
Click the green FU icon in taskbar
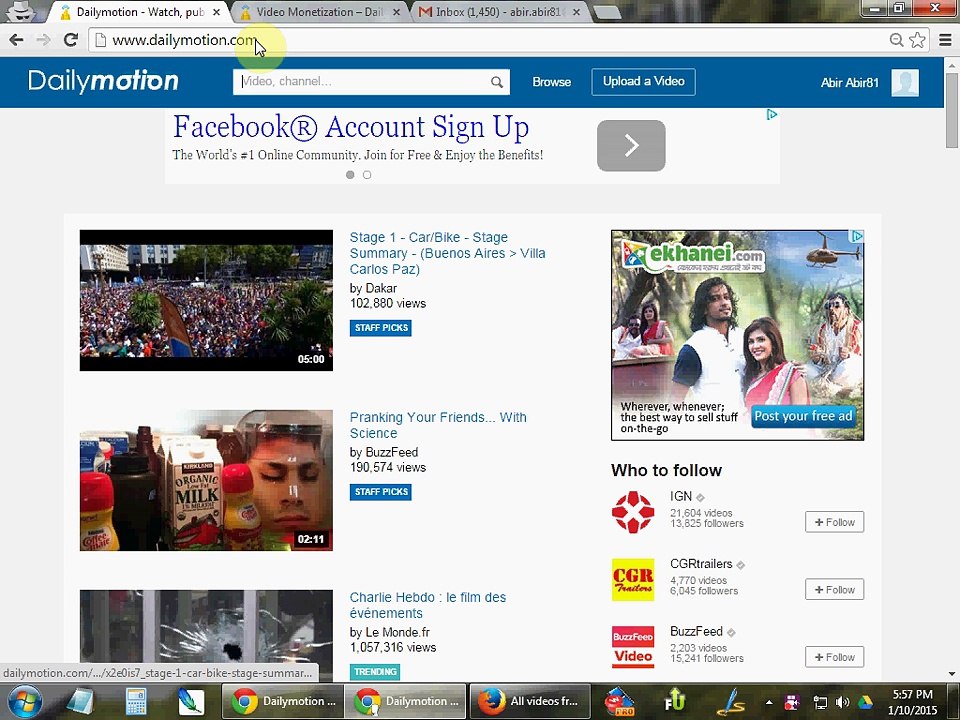tap(674, 702)
